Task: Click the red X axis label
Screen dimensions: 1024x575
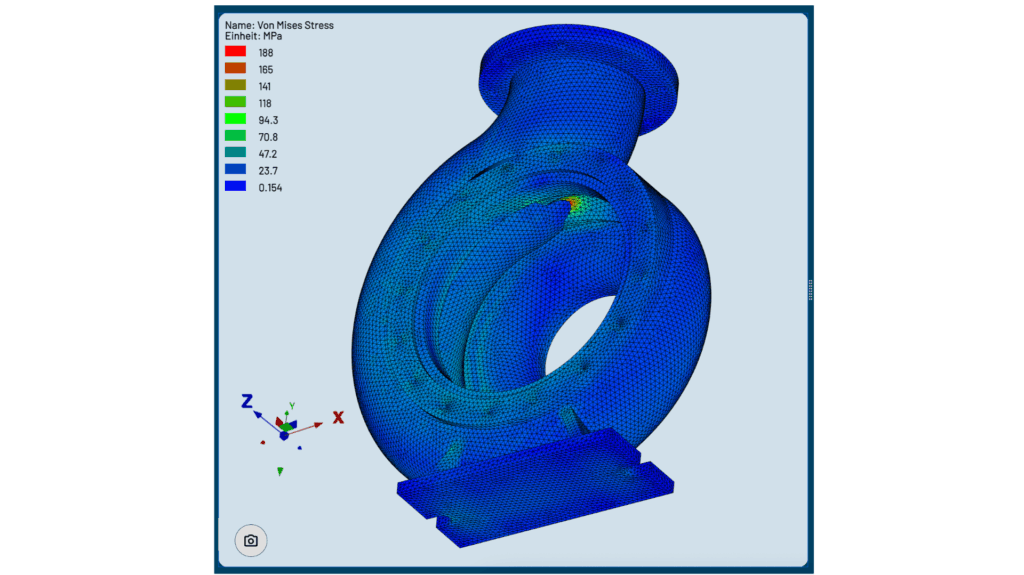Action: (338, 418)
